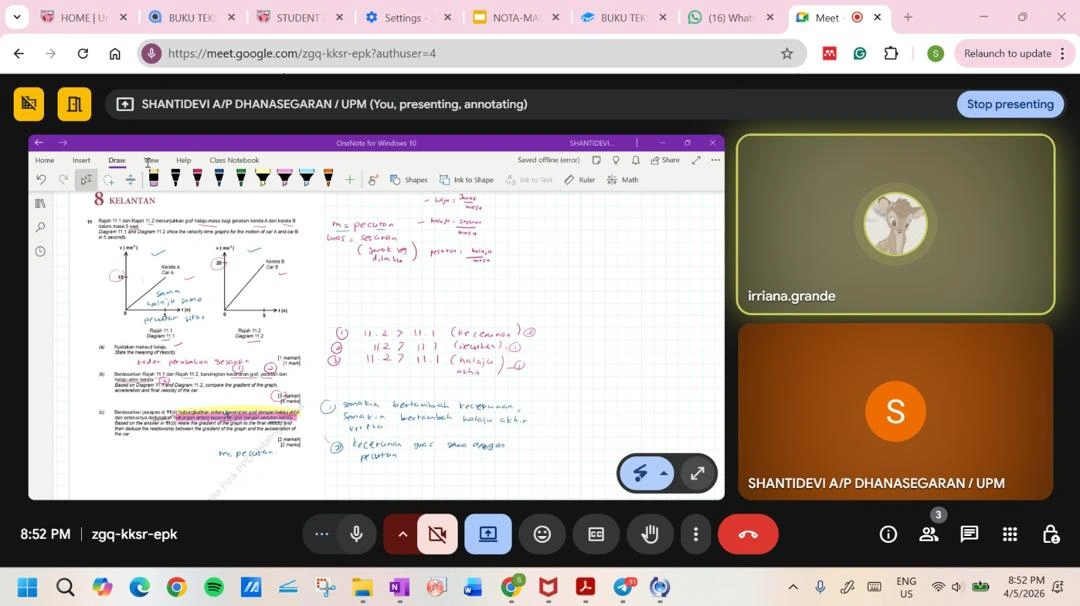Expand annotation tools dropdown arrow

(x=663, y=473)
